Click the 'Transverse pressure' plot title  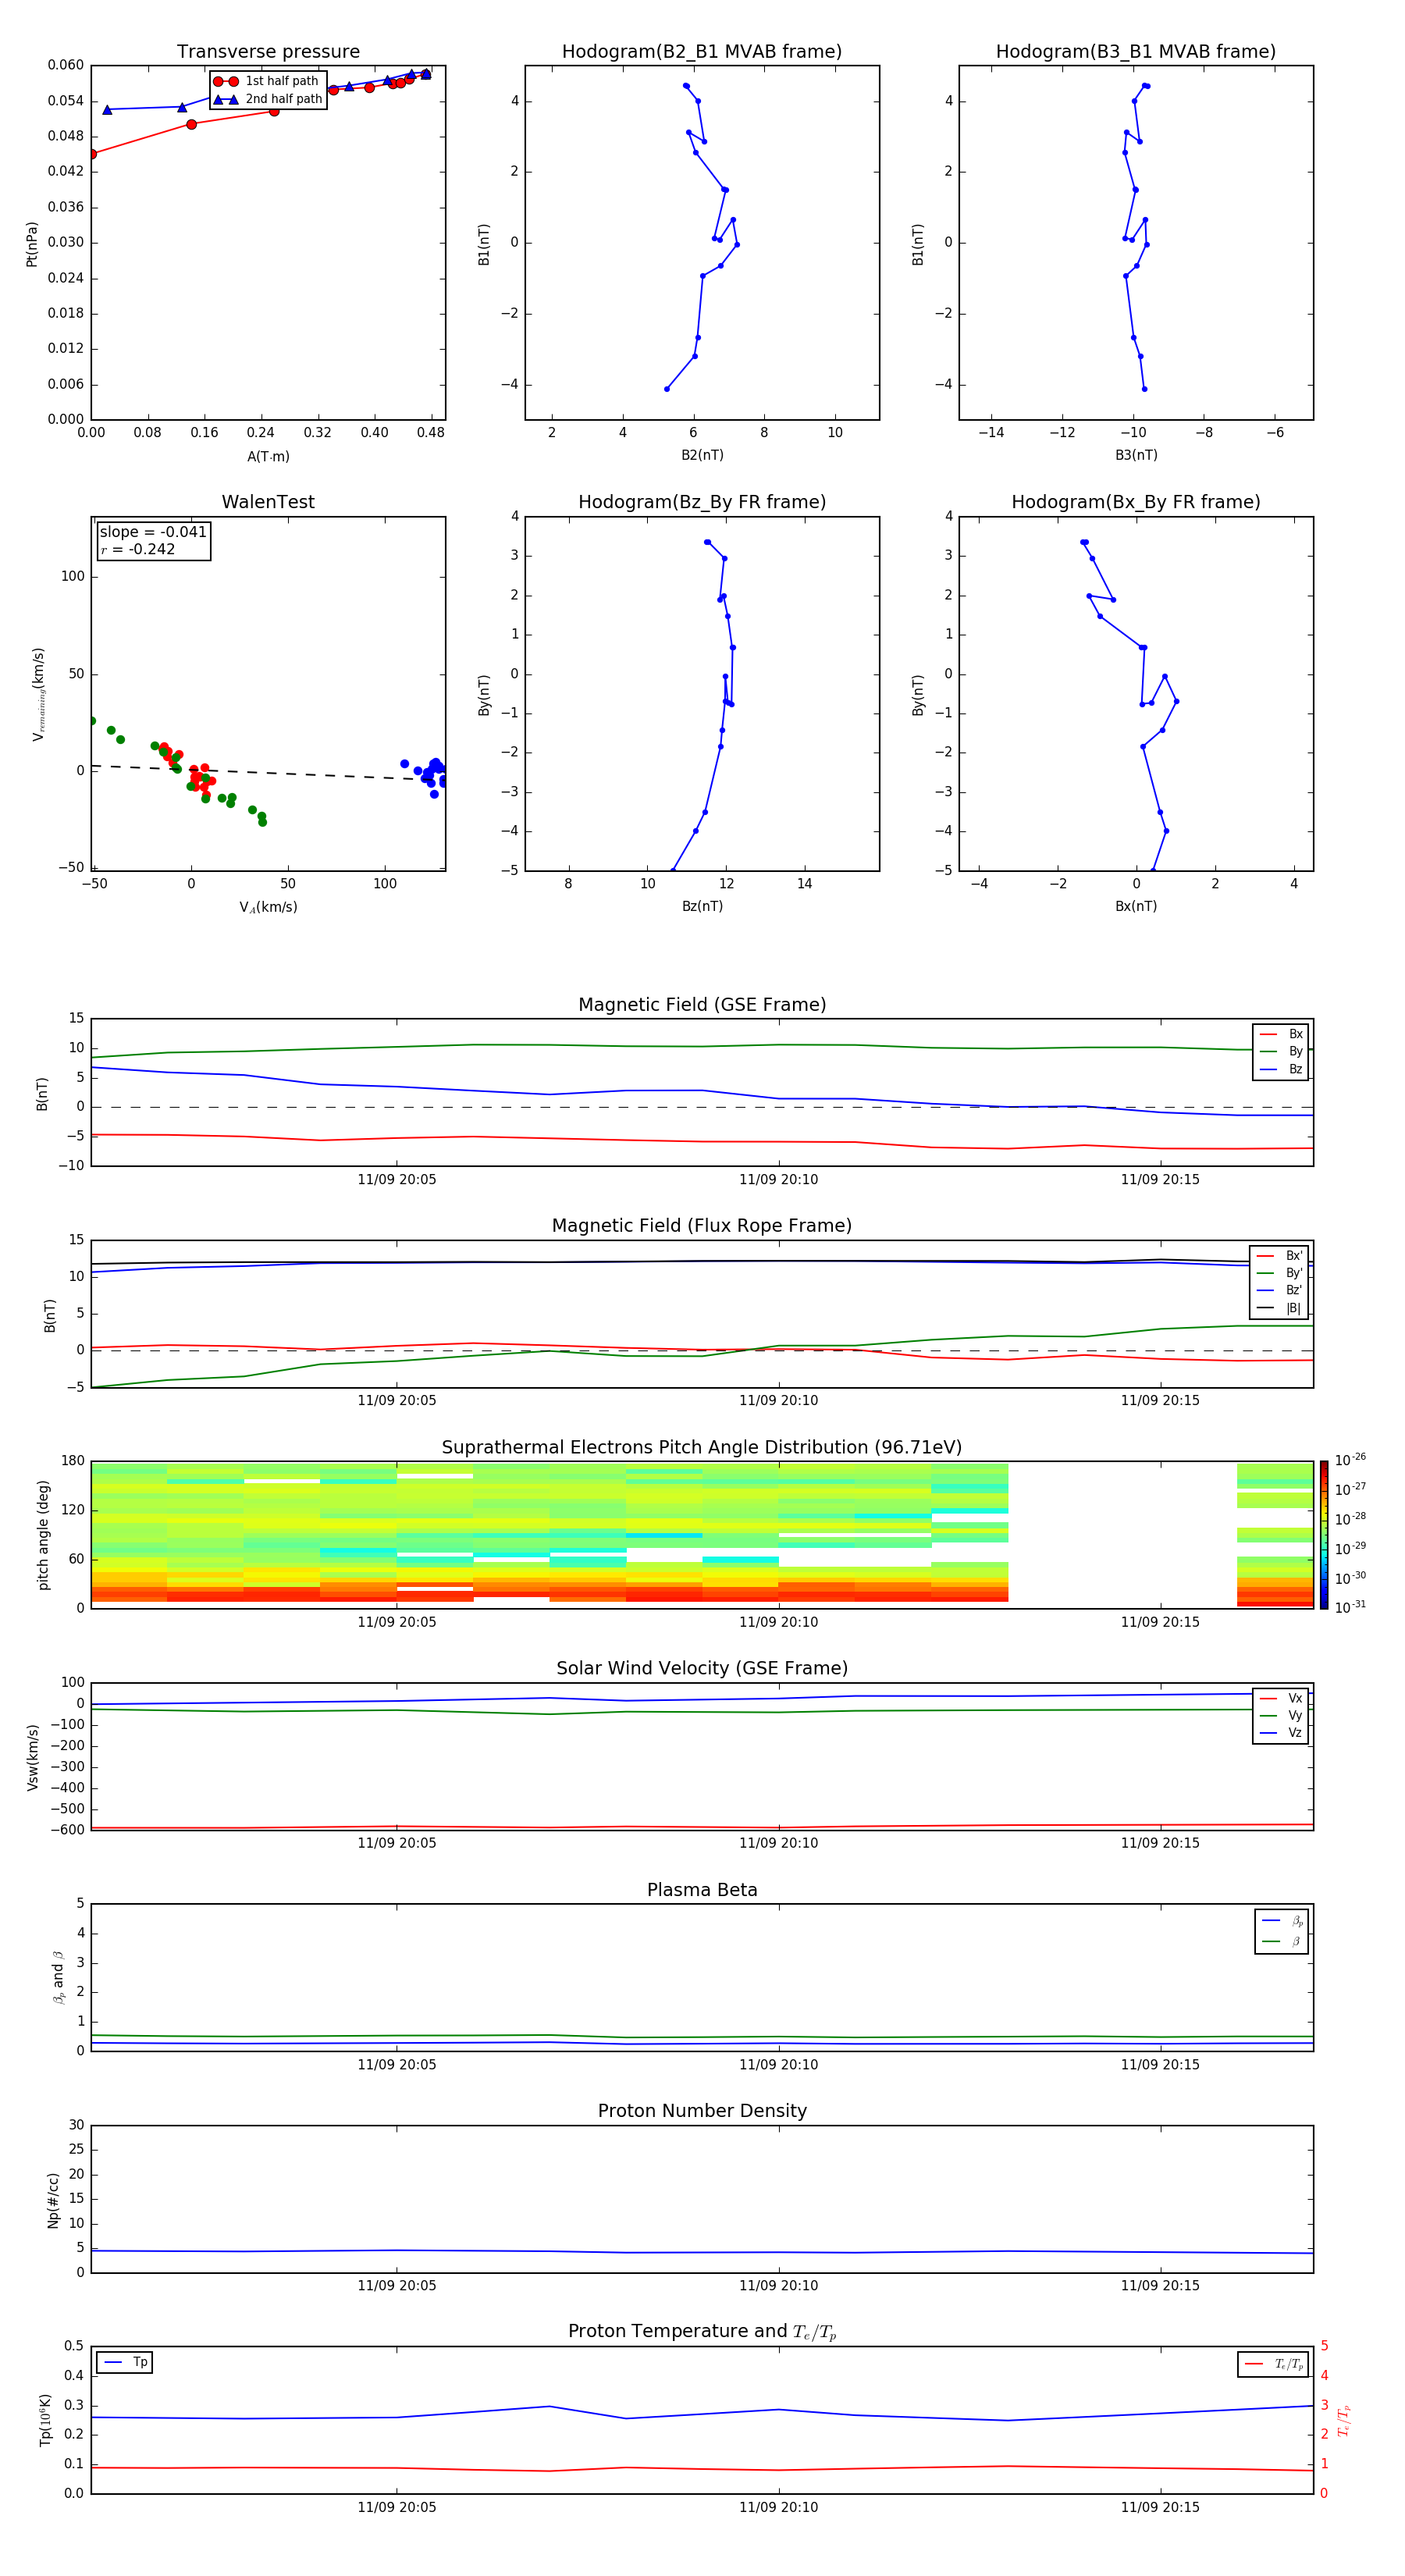point(268,52)
